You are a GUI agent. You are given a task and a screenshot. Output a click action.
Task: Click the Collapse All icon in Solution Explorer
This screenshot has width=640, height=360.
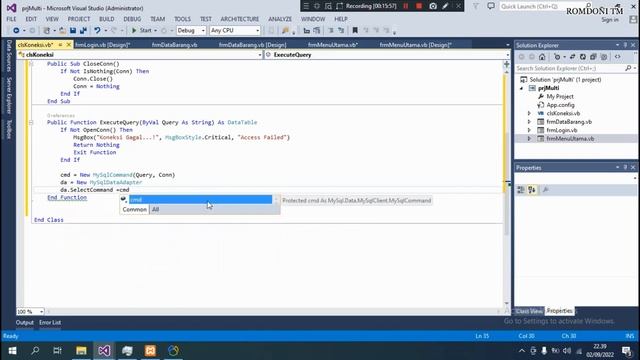[593, 57]
